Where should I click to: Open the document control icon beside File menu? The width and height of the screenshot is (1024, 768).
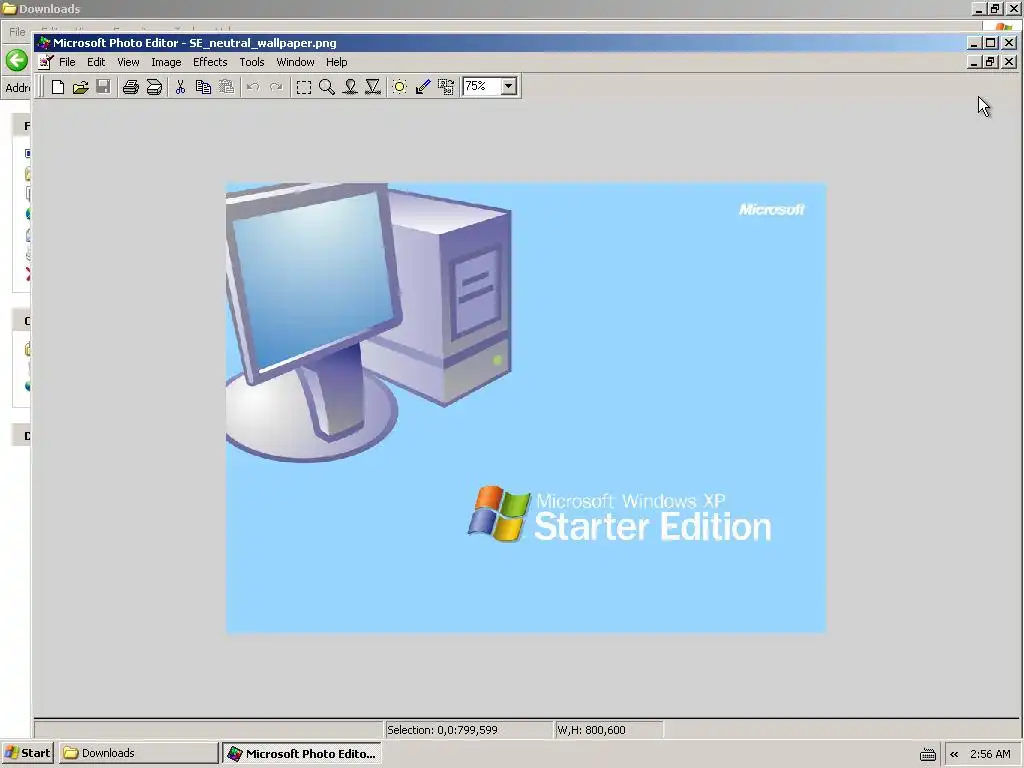click(46, 62)
